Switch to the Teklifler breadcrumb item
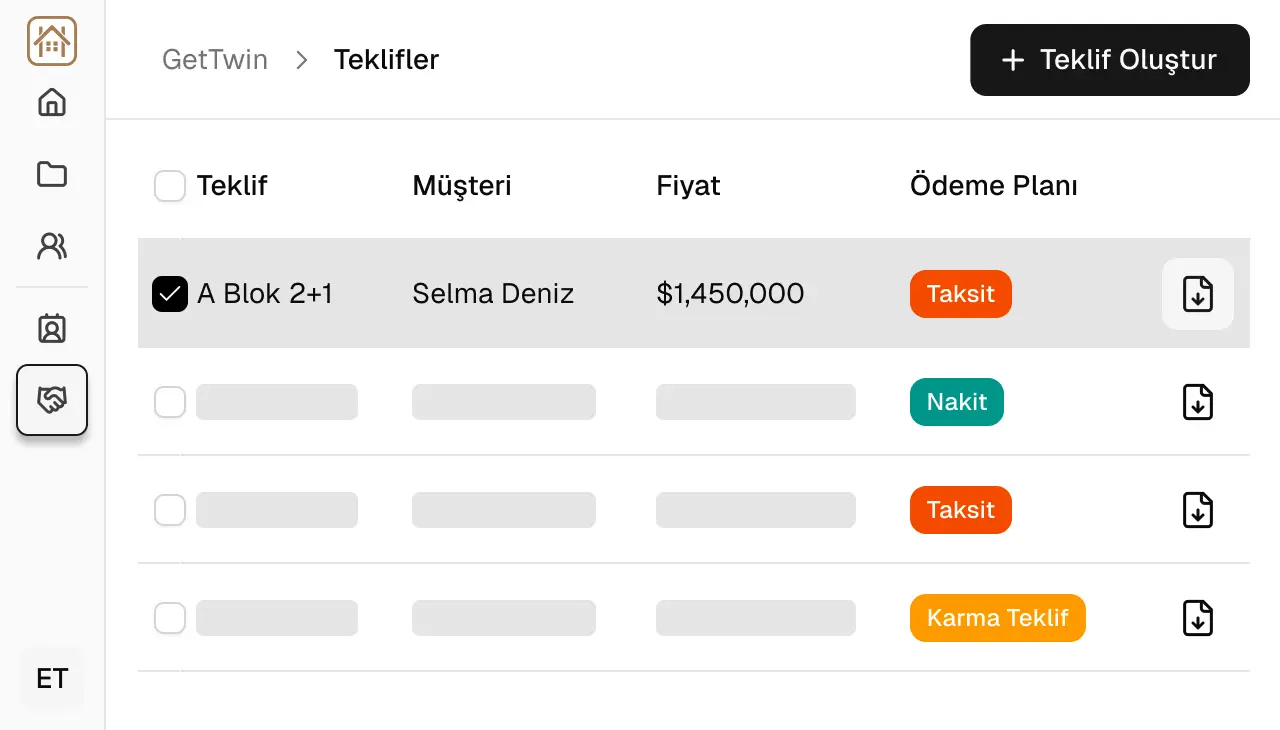This screenshot has height=730, width=1280. (386, 60)
